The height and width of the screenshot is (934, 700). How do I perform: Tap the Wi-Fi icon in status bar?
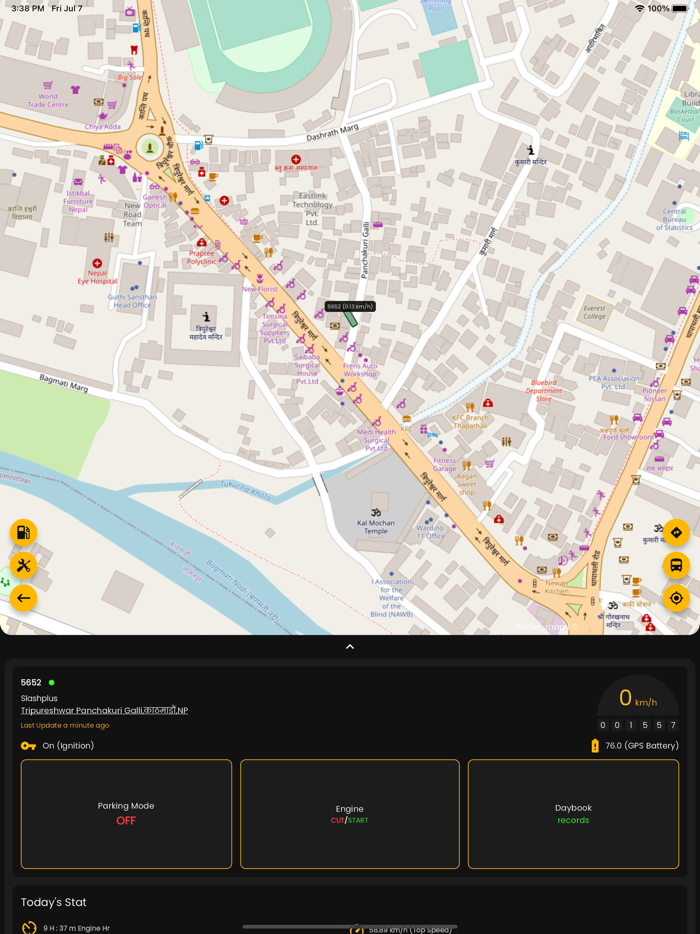tap(640, 8)
